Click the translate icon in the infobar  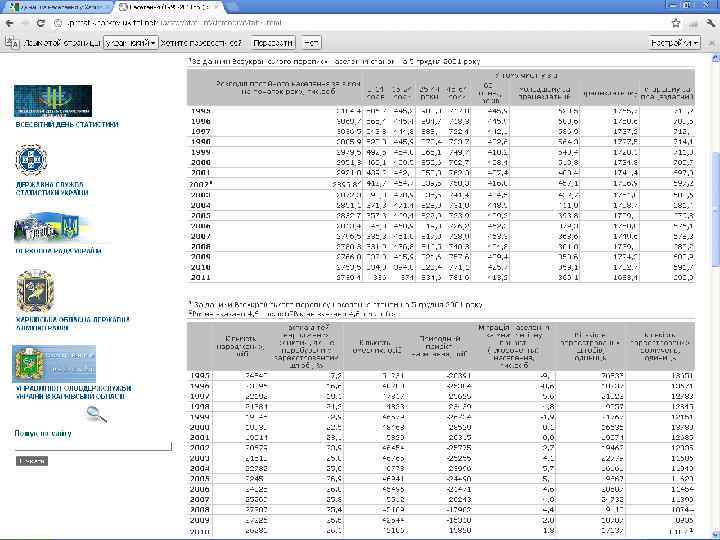[x=12, y=43]
